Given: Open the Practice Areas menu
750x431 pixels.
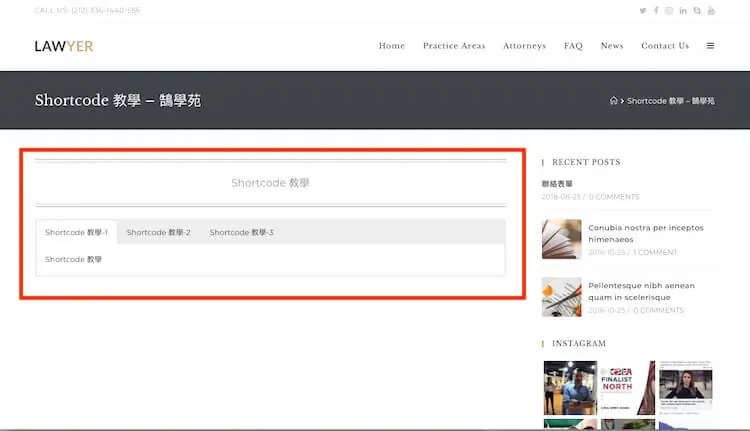Looking at the screenshot, I should [454, 45].
